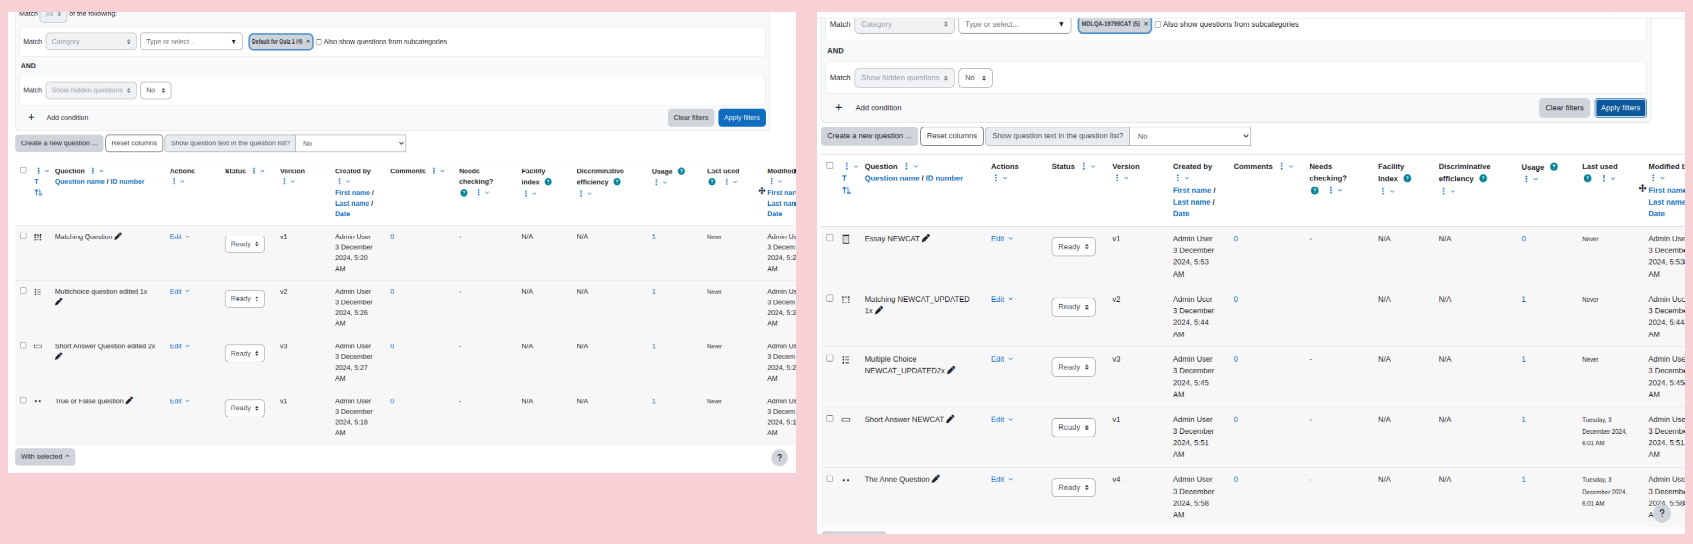Image resolution: width=1693 pixels, height=544 pixels.
Task: Tick the True or False question row checkbox
Action: coord(23,400)
